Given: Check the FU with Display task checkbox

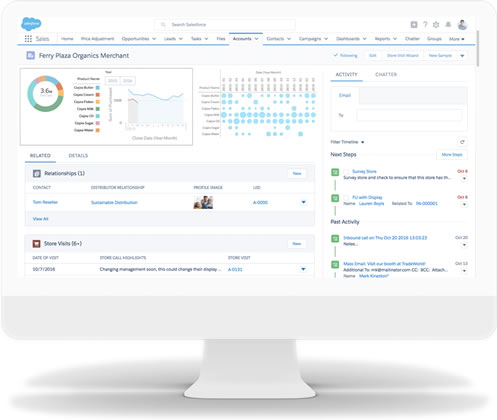Looking at the screenshot, I should [347, 198].
